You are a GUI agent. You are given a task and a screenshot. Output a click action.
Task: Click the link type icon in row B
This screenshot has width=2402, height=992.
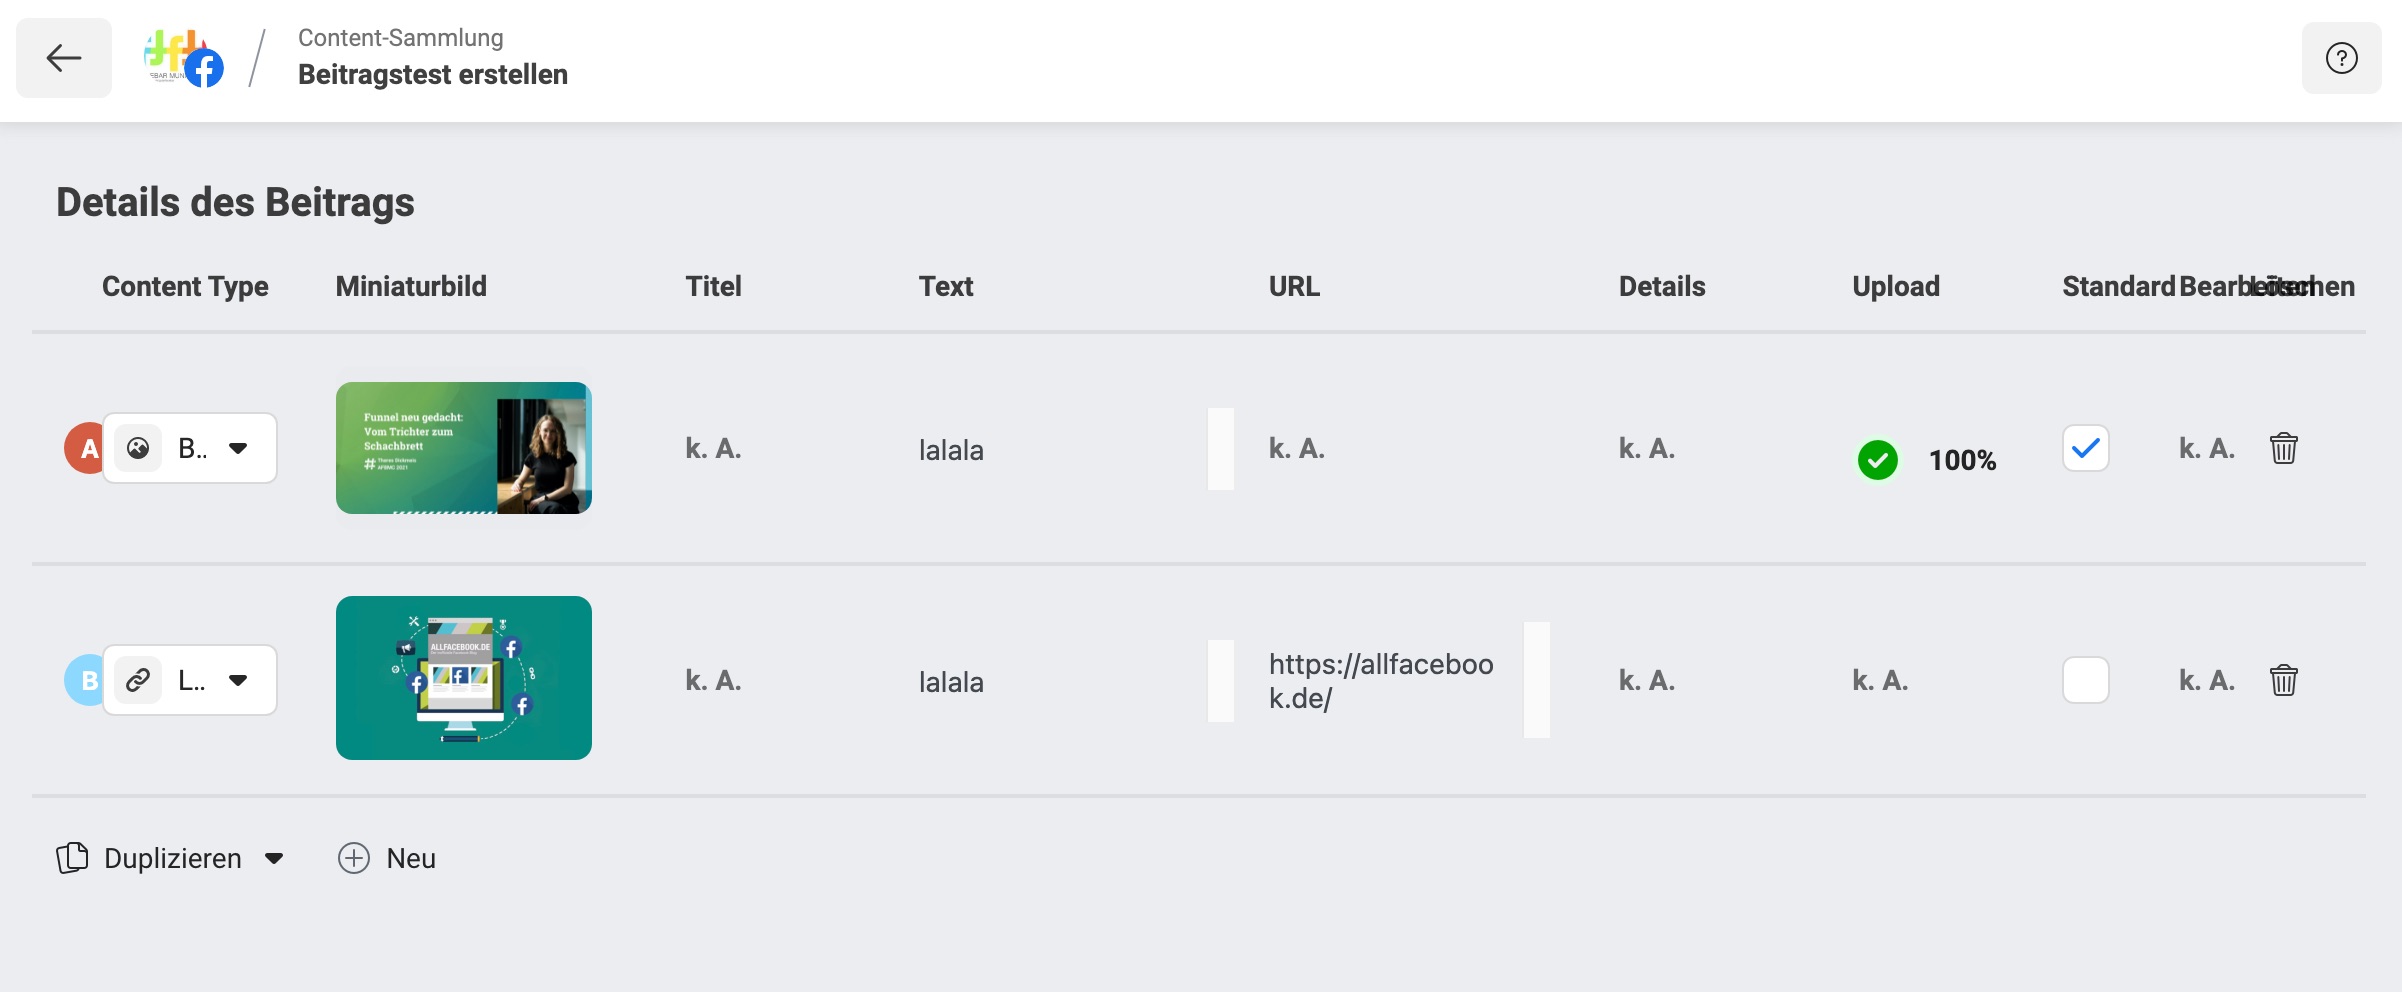point(138,680)
